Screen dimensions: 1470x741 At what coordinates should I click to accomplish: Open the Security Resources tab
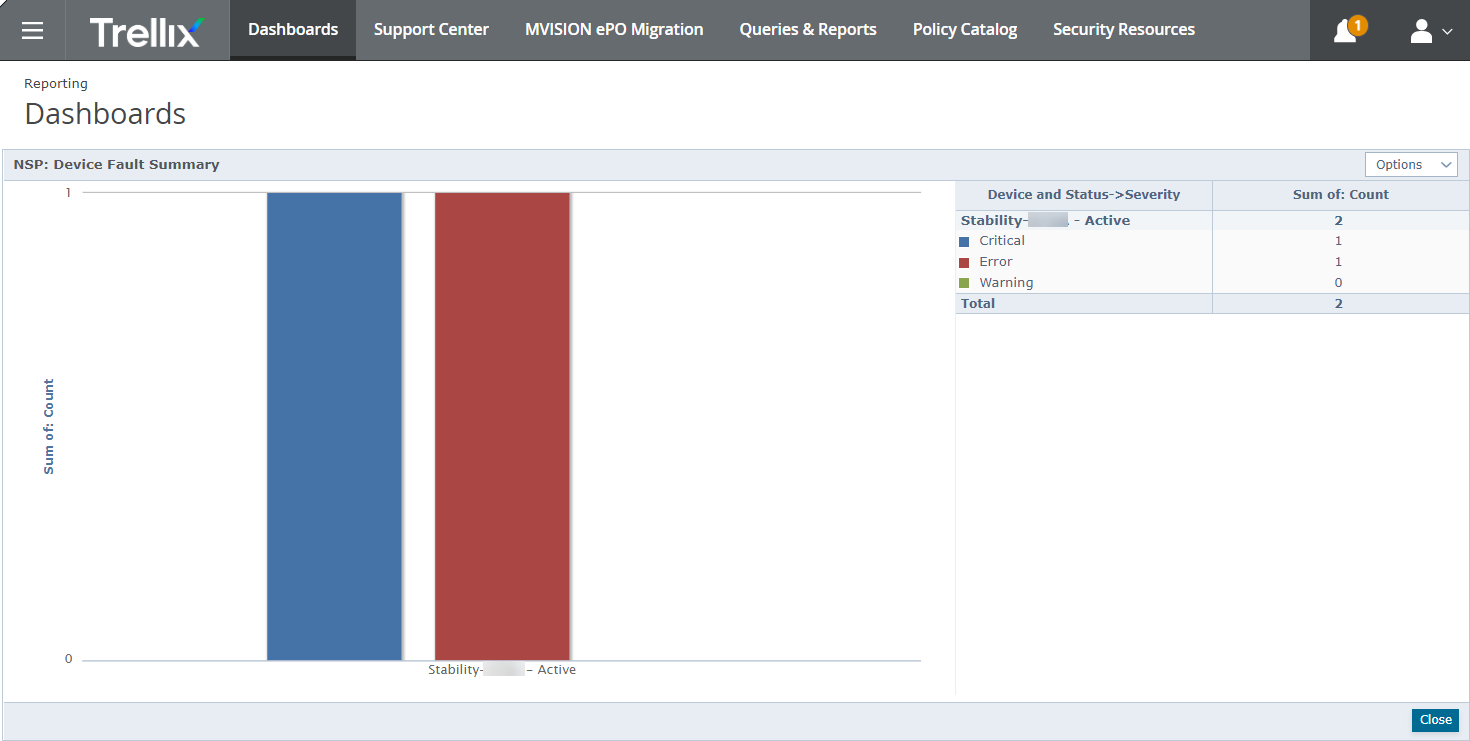[x=1124, y=30]
